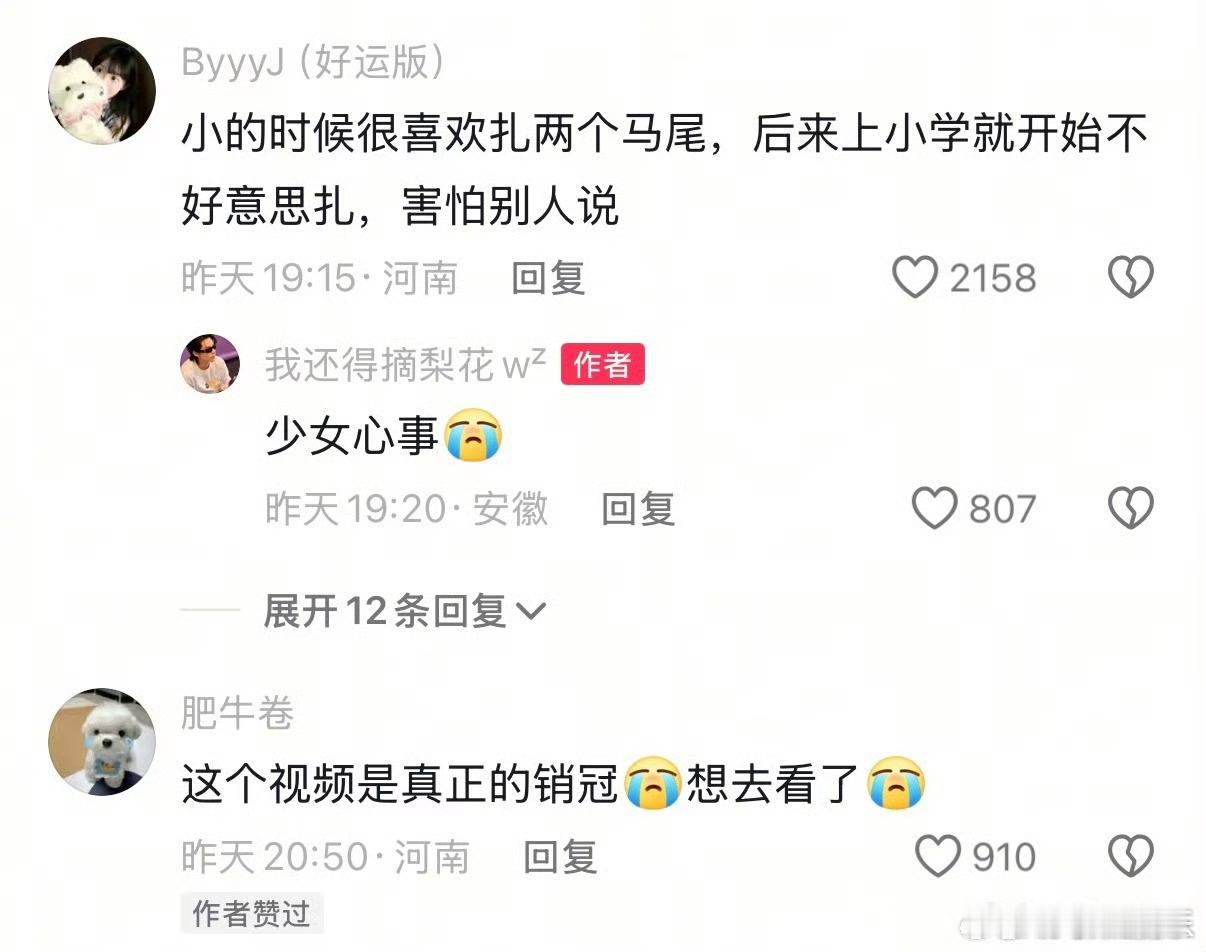The width and height of the screenshot is (1206, 952).
Task: Reply to ByyyJ's comment via 回复
Action: click(548, 278)
